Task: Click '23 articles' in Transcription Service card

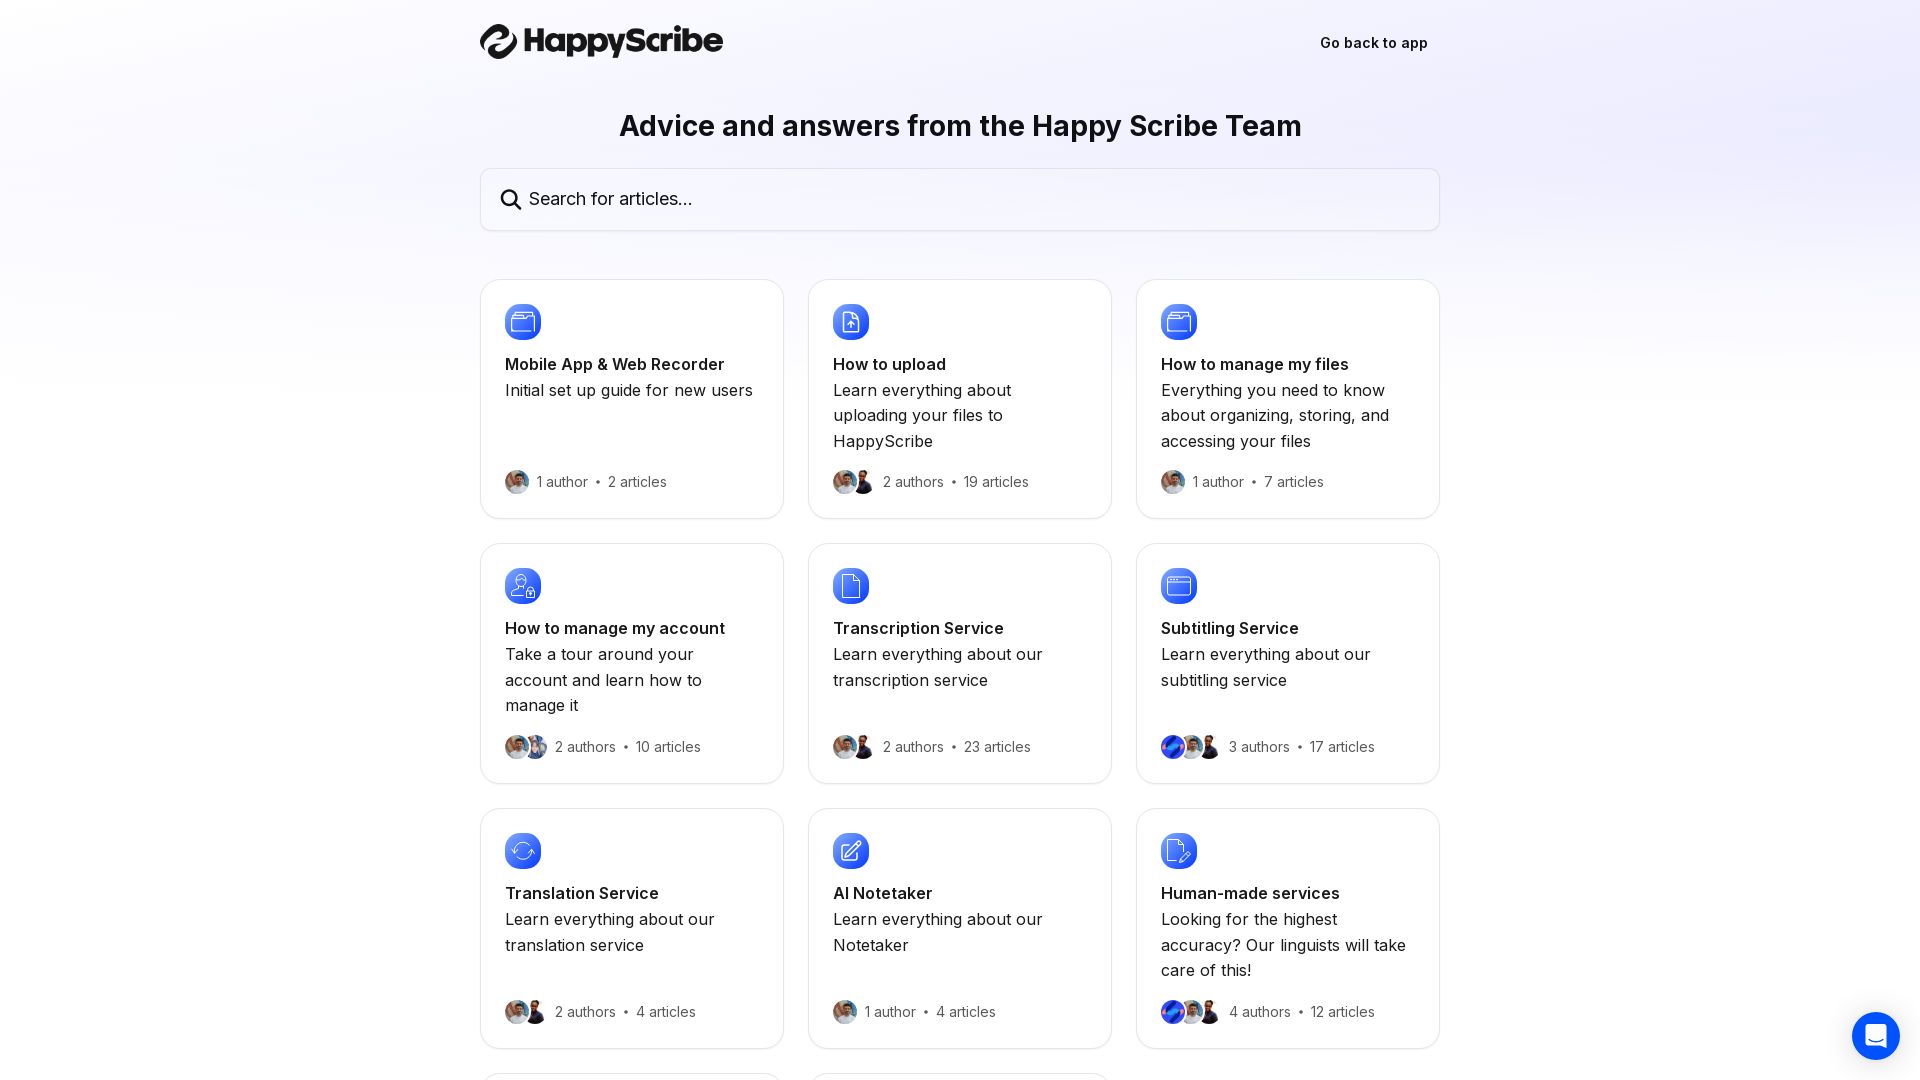Action: [x=997, y=747]
